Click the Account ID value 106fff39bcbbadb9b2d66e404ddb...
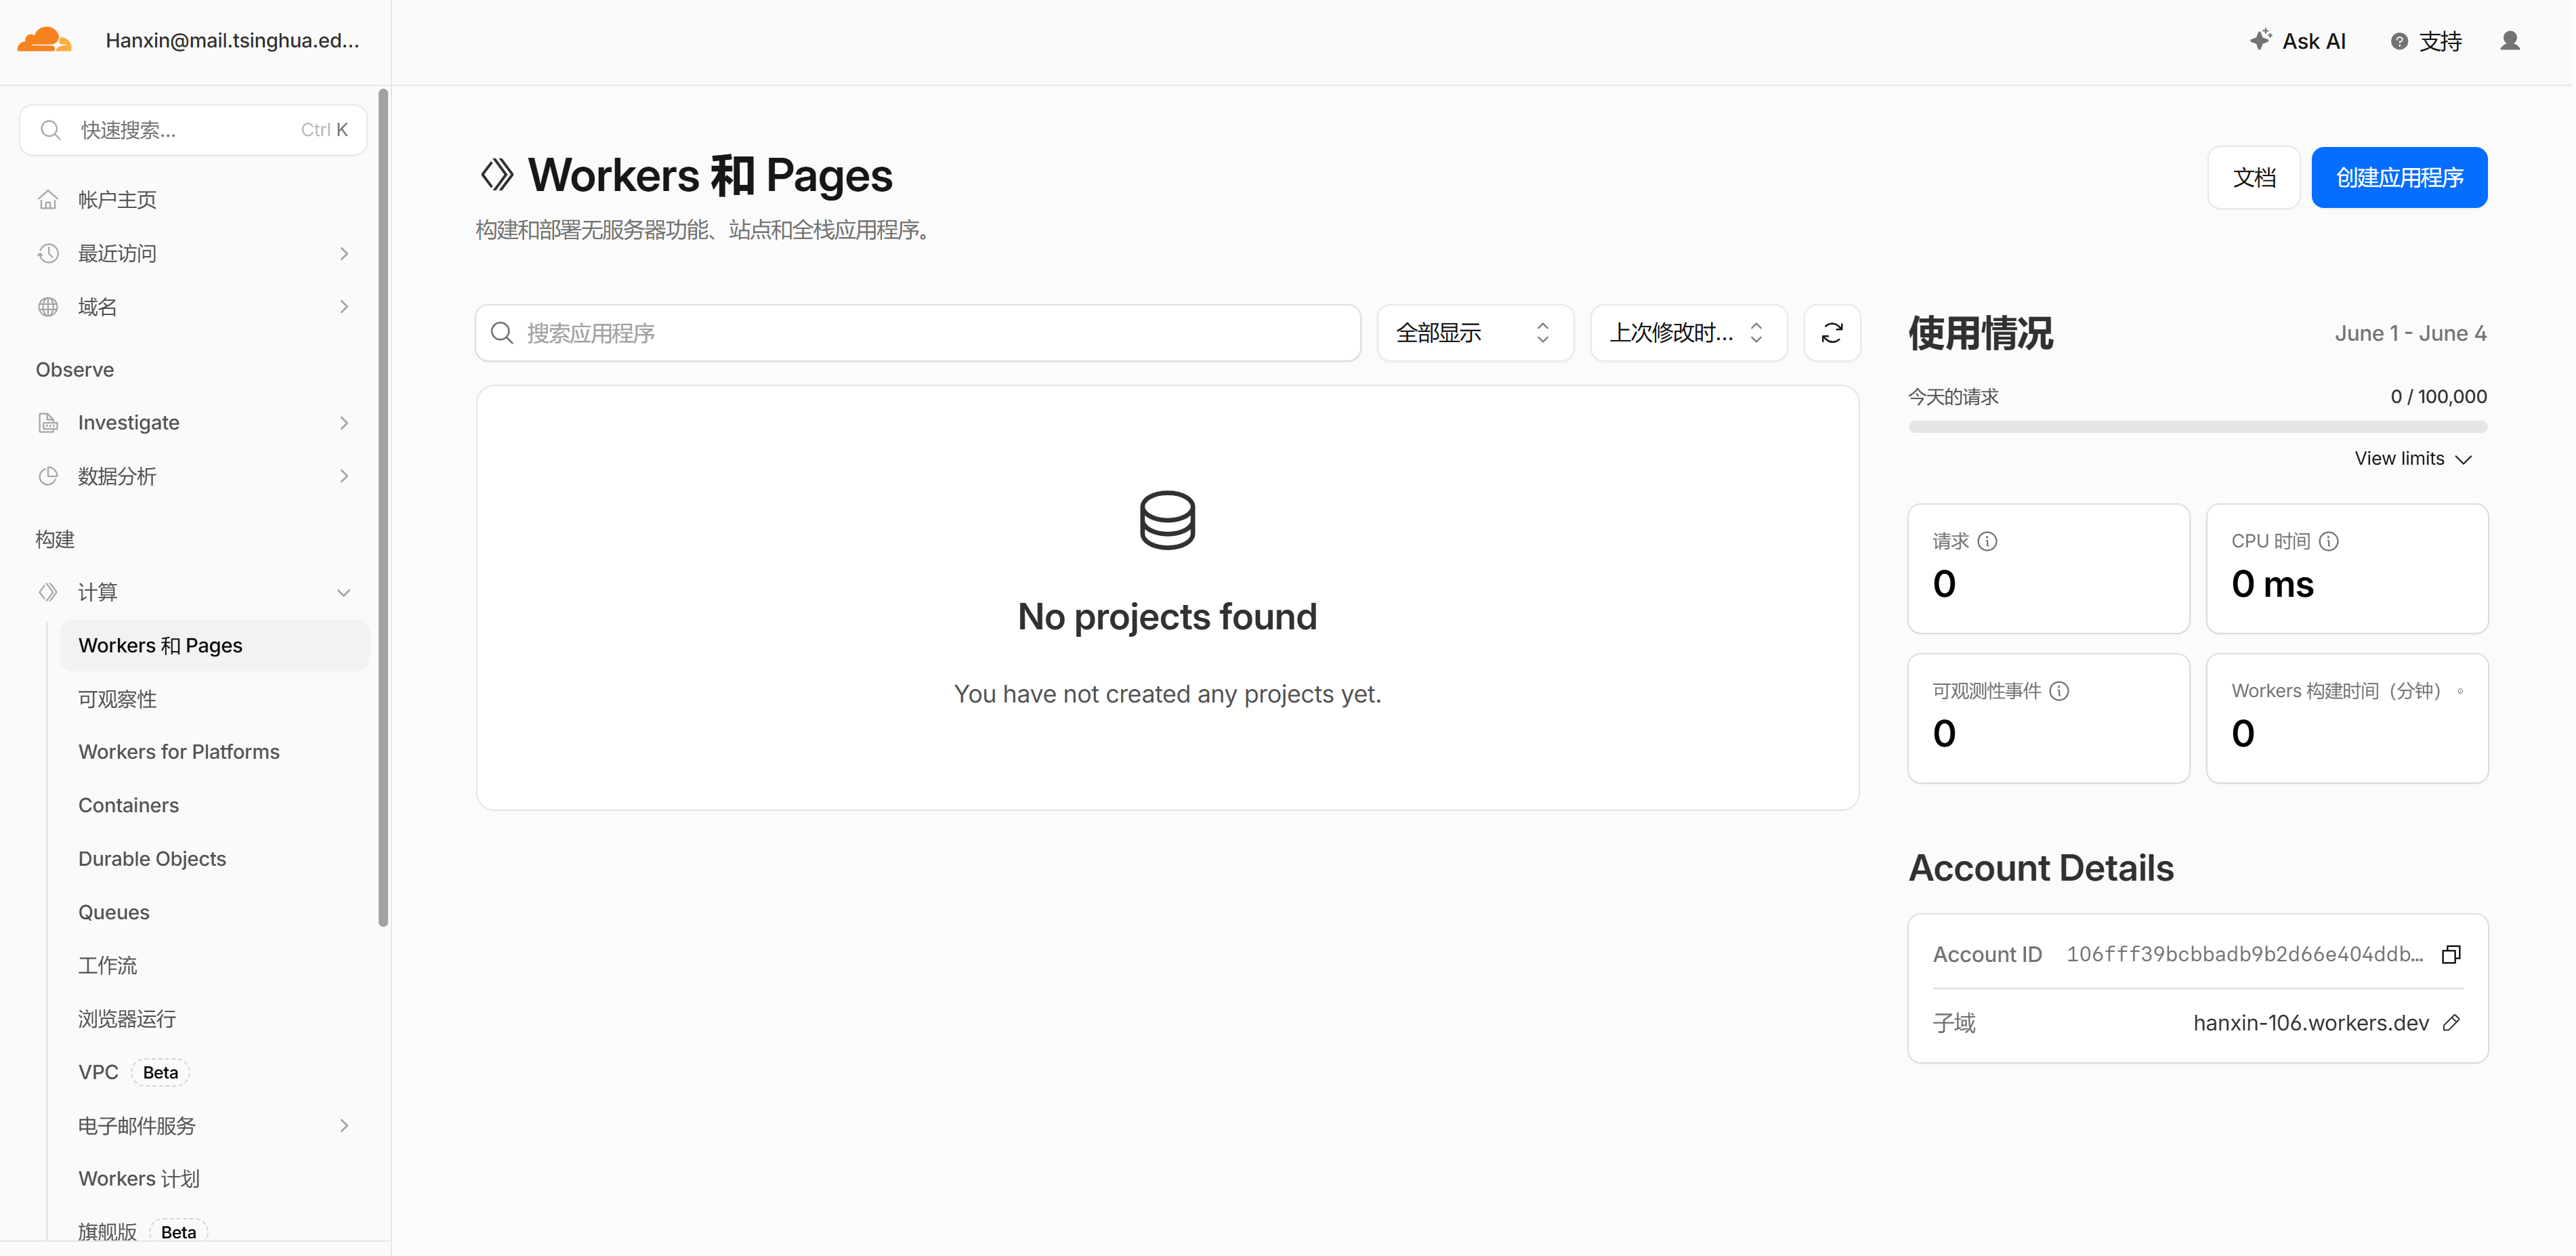Screen dimensions: 2576x1256 pos(2245,954)
